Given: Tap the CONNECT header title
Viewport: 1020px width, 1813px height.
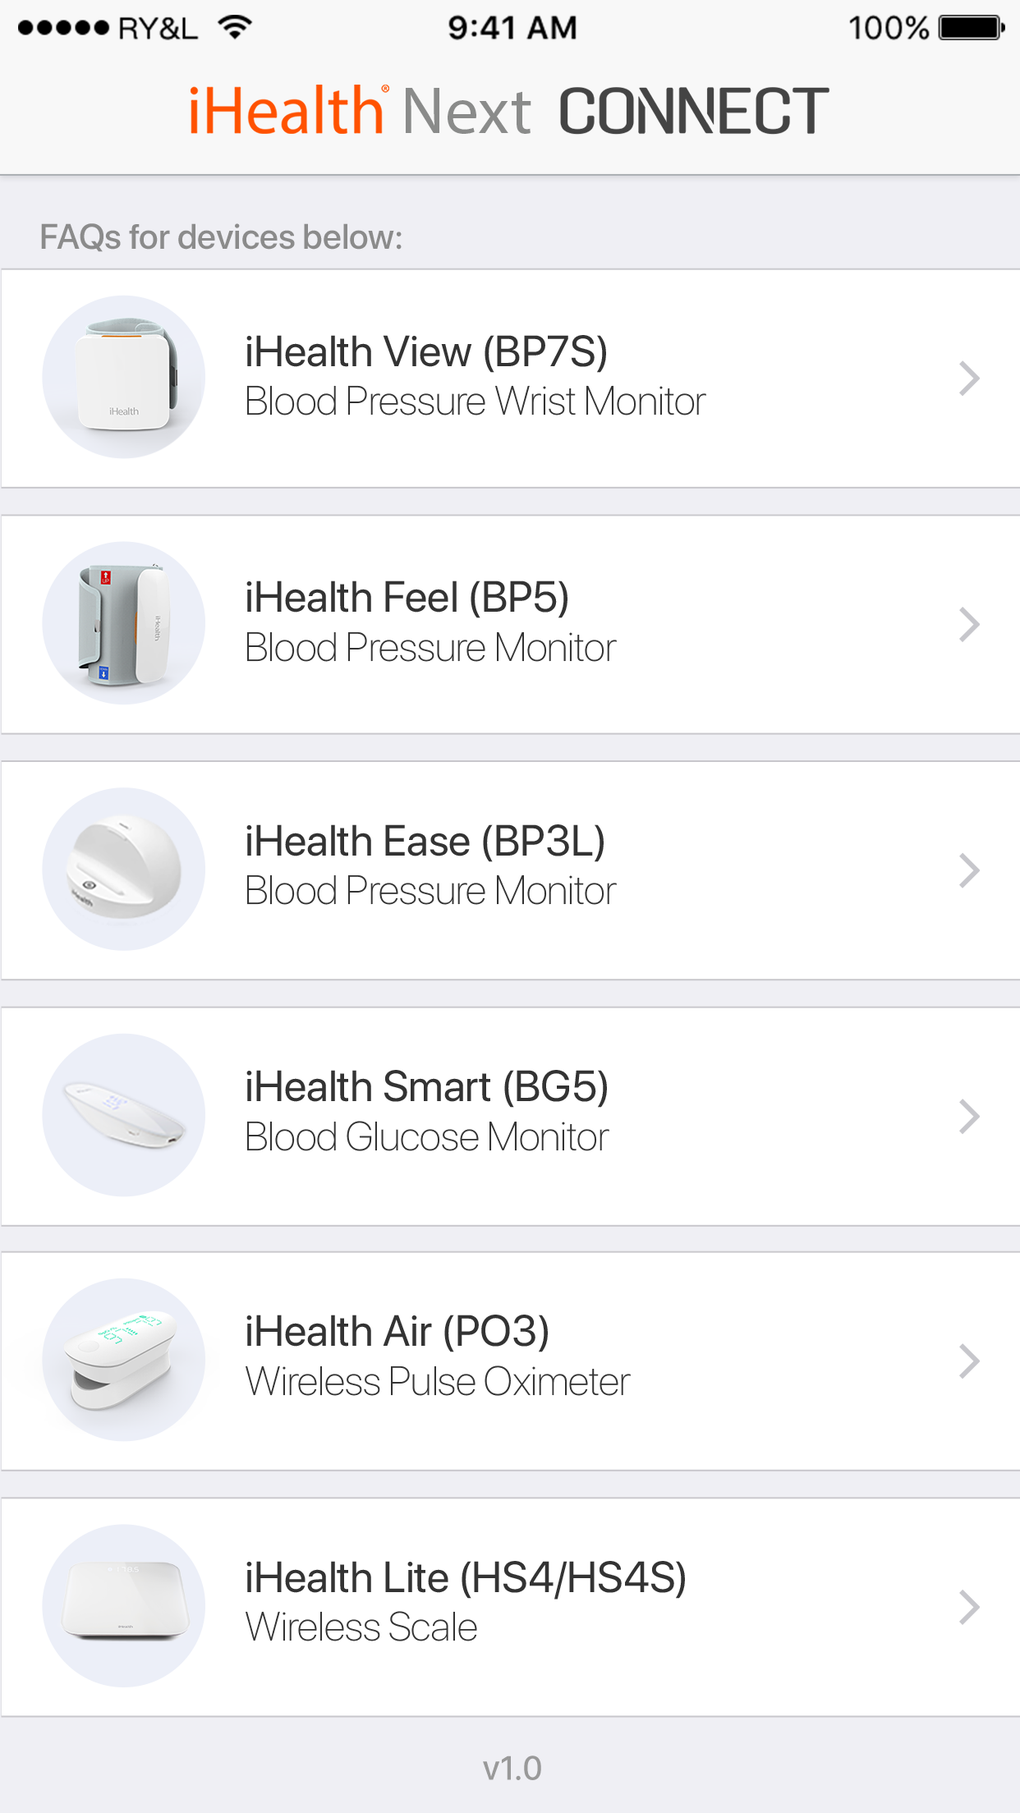Looking at the screenshot, I should click(693, 110).
